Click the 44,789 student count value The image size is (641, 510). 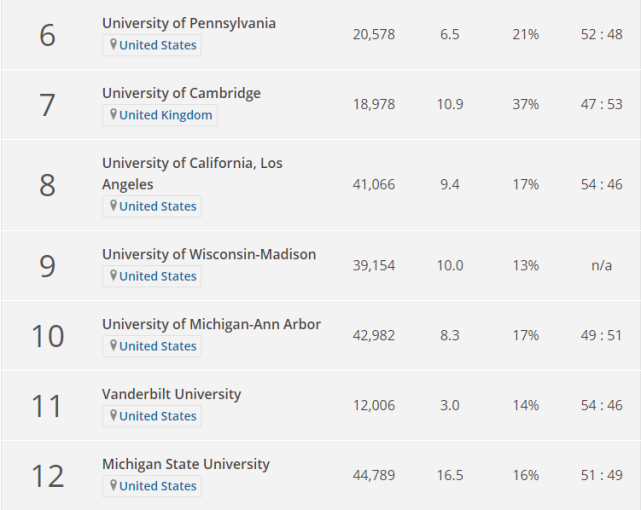tap(374, 475)
